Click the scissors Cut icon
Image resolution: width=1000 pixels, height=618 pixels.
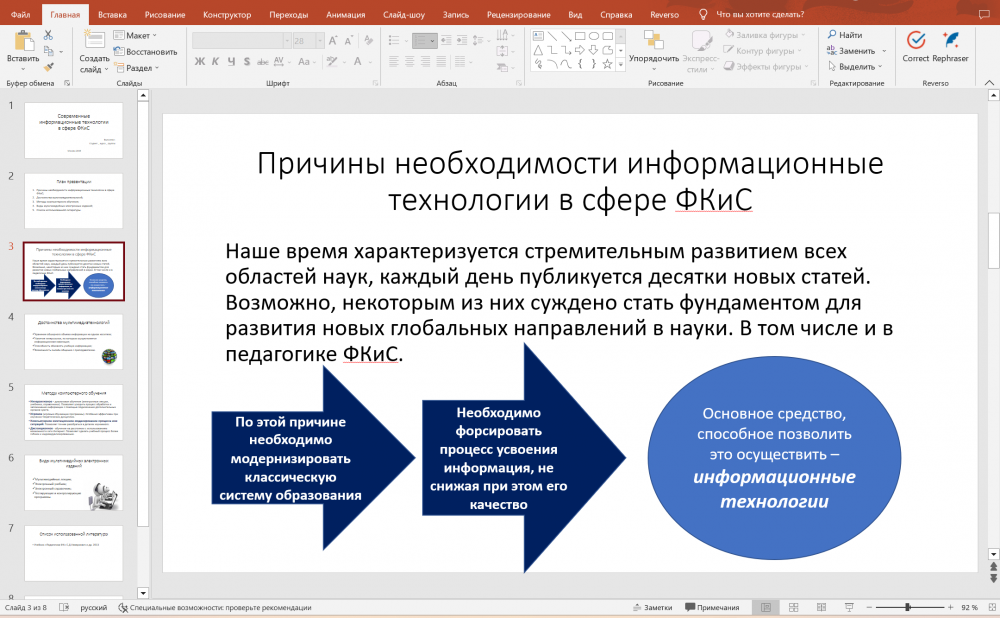[48, 35]
